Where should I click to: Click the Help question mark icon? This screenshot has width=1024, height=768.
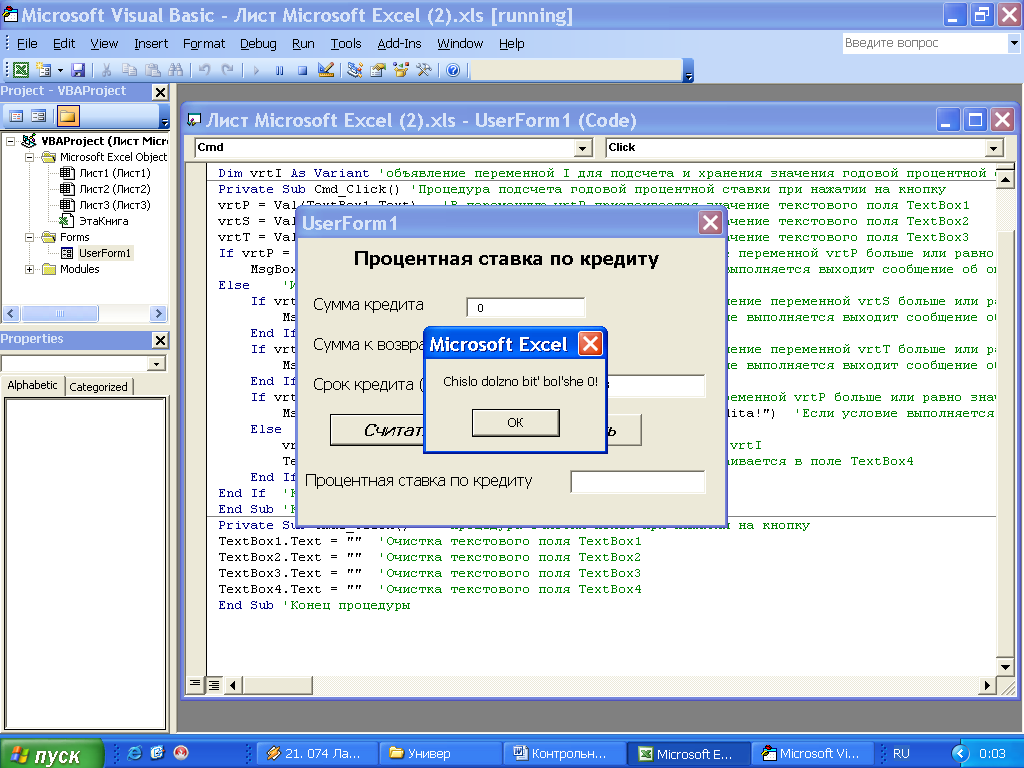(453, 70)
